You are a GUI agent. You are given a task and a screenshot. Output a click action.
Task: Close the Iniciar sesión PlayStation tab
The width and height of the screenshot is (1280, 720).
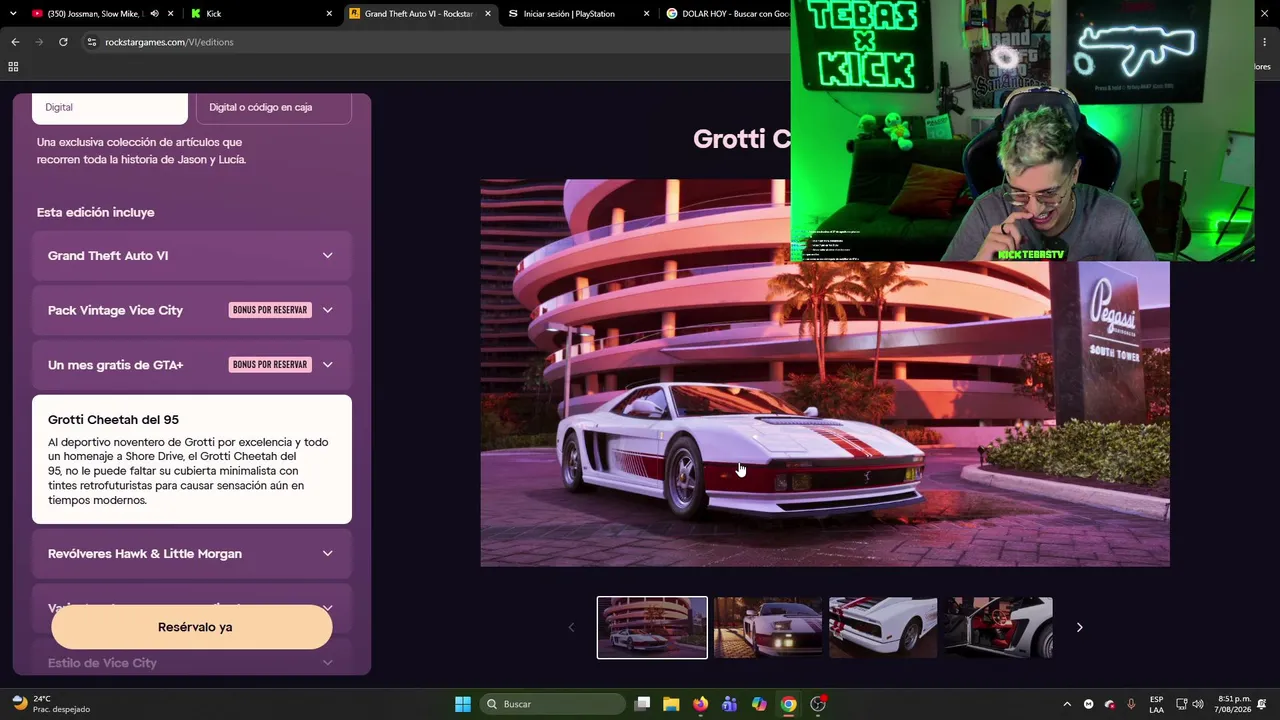[646, 14]
